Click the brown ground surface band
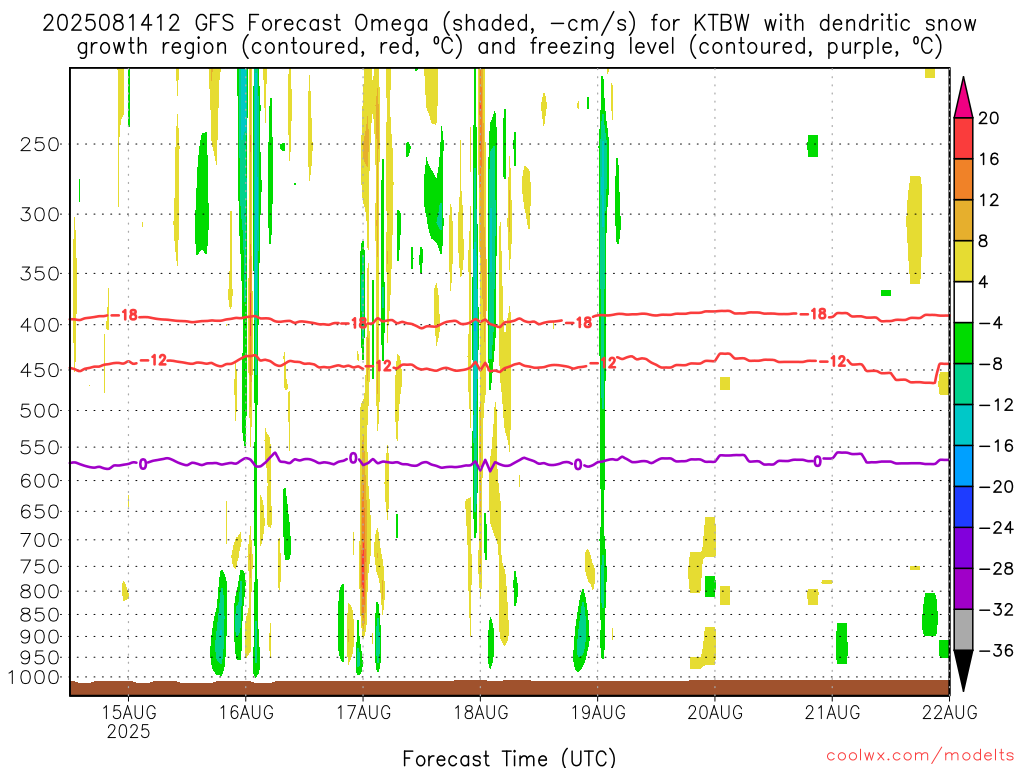1024x768 pixels. [509, 688]
